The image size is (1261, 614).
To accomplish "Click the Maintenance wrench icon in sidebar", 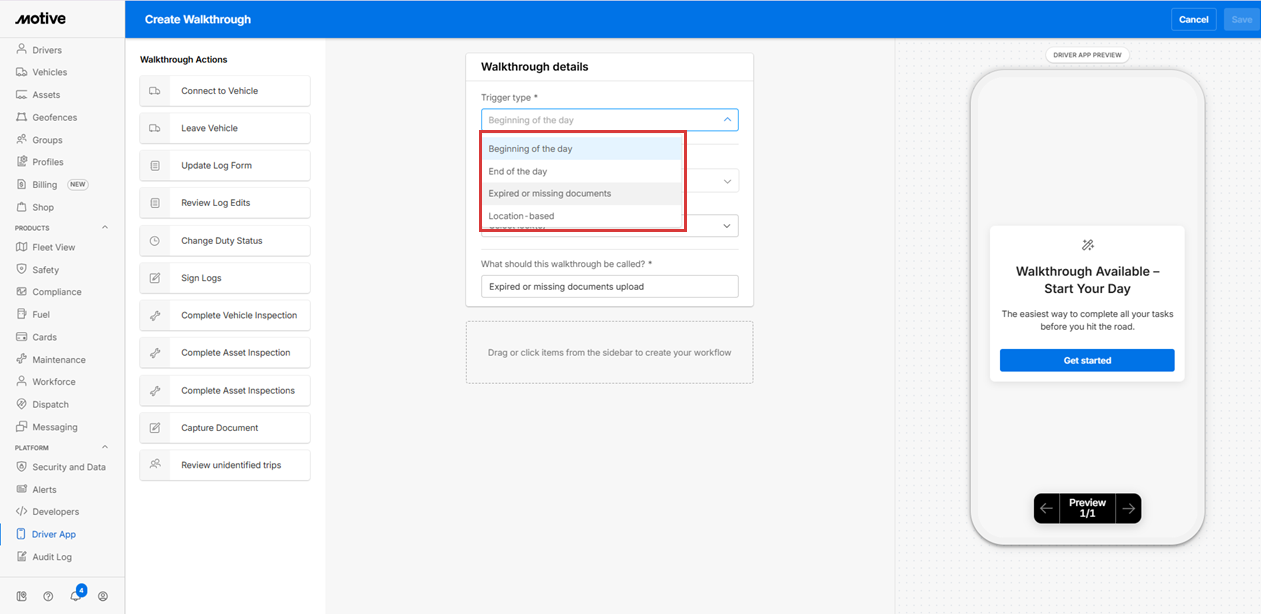I will [x=22, y=359].
